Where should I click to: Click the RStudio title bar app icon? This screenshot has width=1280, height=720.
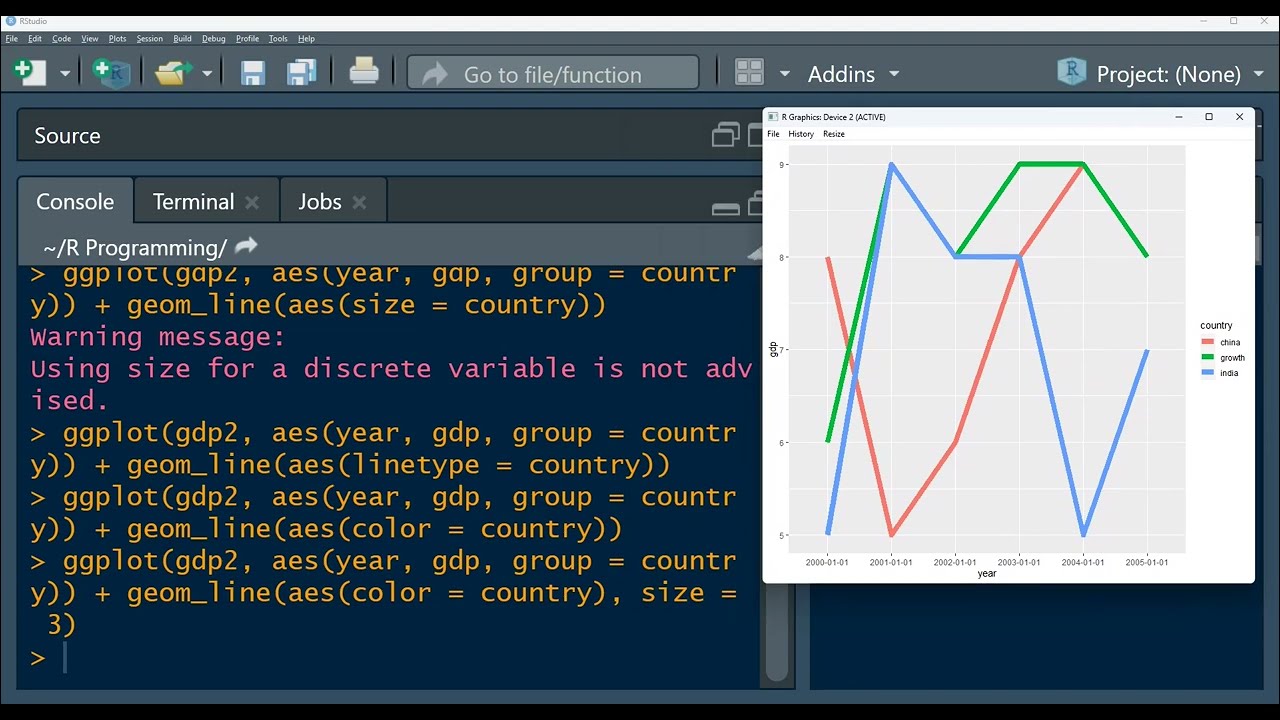tap(11, 20)
